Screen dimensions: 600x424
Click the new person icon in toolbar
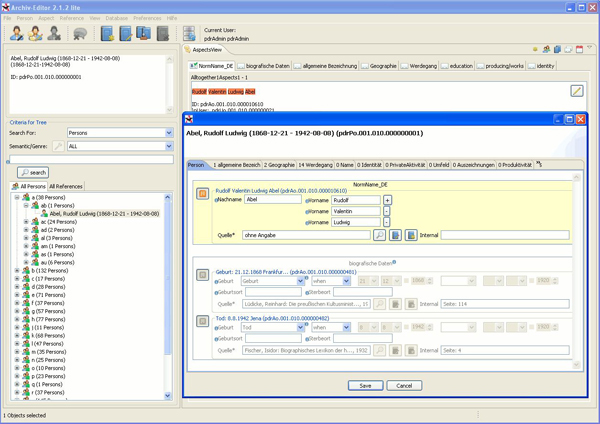point(18,34)
